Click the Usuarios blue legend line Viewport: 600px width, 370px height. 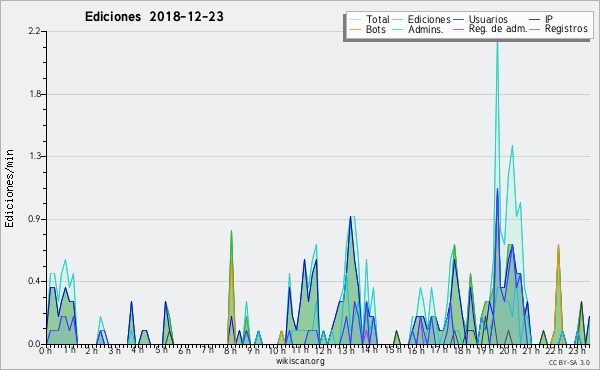coord(458,20)
